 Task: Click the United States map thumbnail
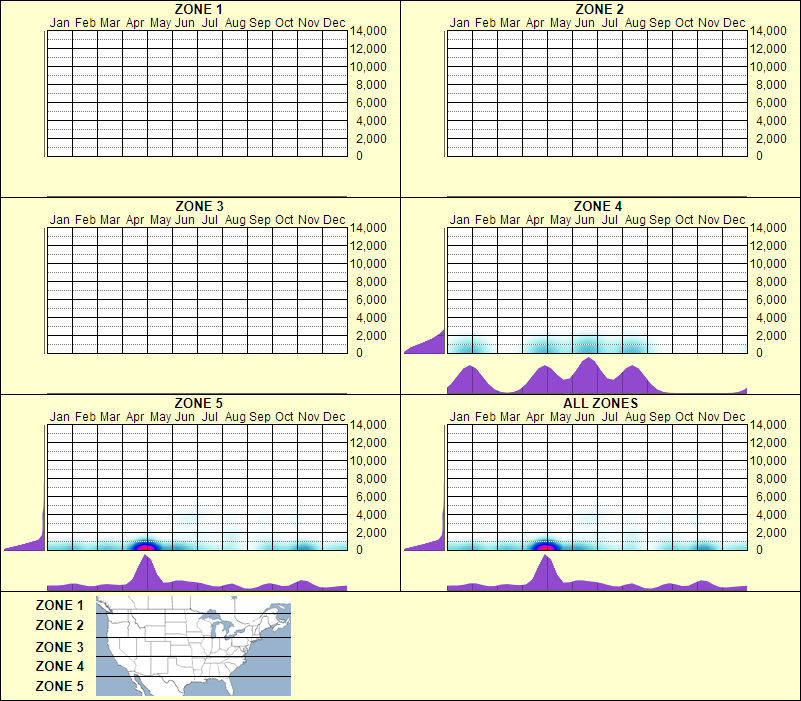(x=192, y=647)
